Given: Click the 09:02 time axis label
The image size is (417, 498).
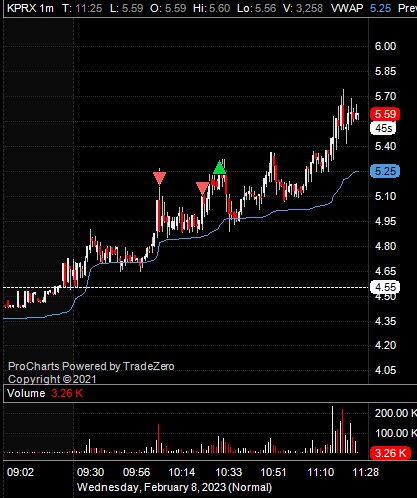Looking at the screenshot, I should [x=20, y=472].
